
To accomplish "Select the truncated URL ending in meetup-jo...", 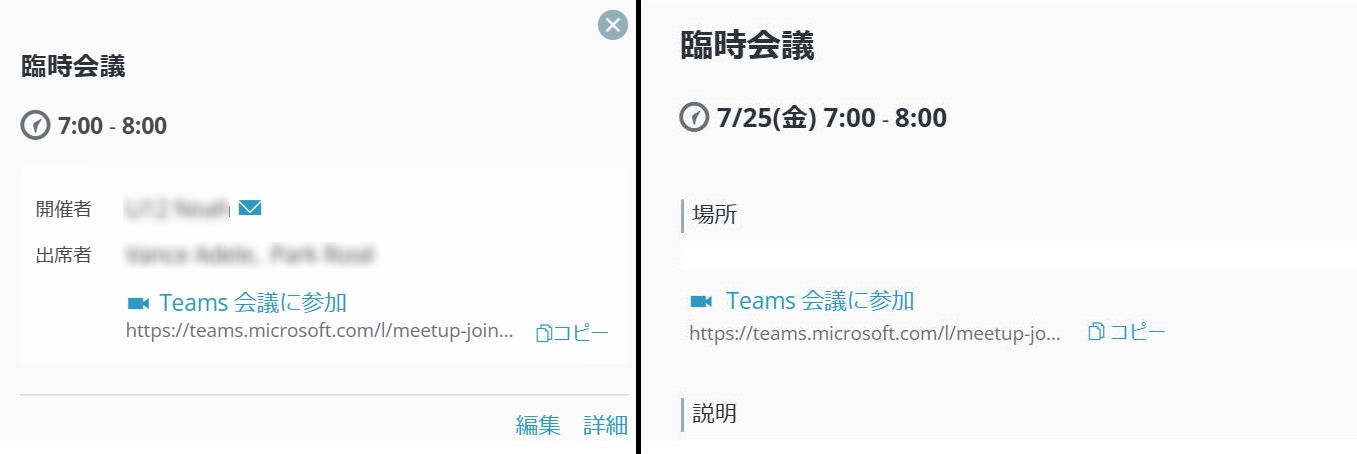I will click(x=875, y=333).
